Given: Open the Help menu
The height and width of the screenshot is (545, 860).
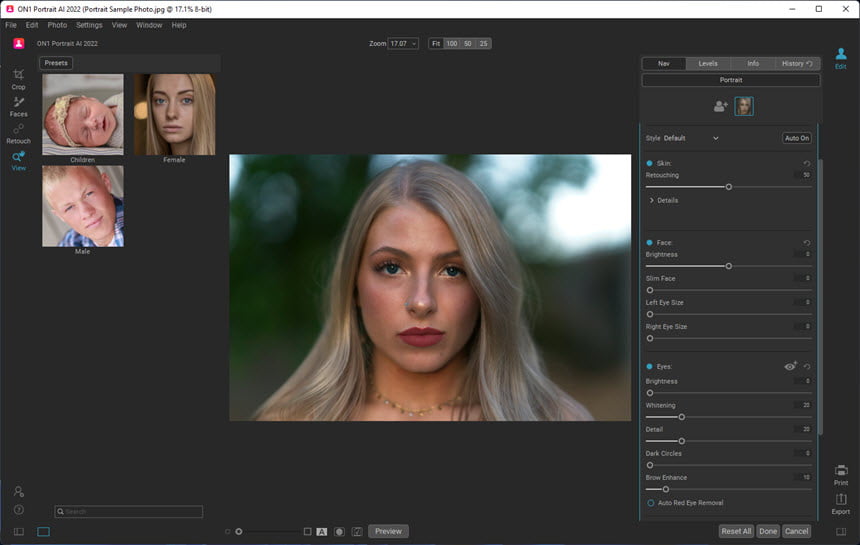Looking at the screenshot, I should tap(179, 25).
